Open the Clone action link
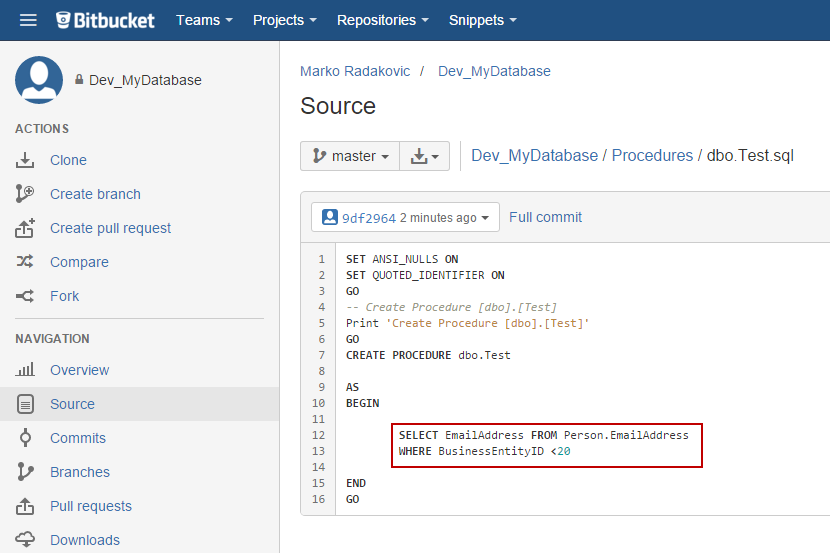Screen dimensions: 830x553 (x=68, y=160)
